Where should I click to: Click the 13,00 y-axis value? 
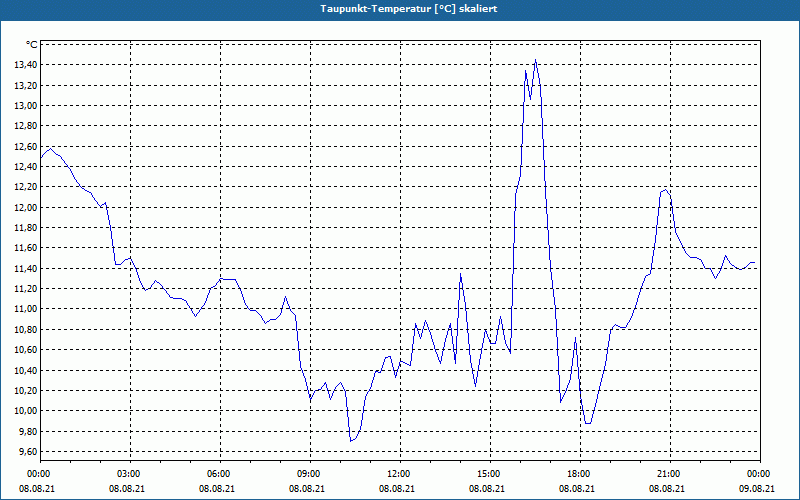point(25,106)
